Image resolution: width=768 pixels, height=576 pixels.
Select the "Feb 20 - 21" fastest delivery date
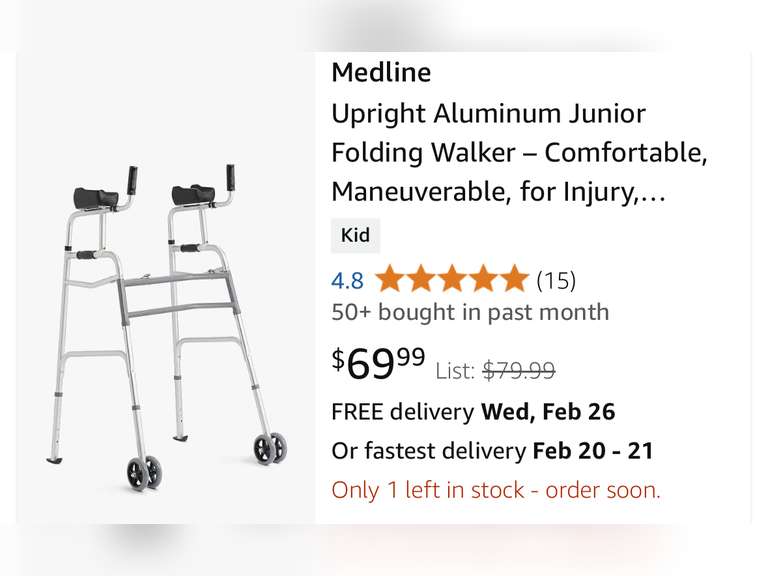point(592,451)
